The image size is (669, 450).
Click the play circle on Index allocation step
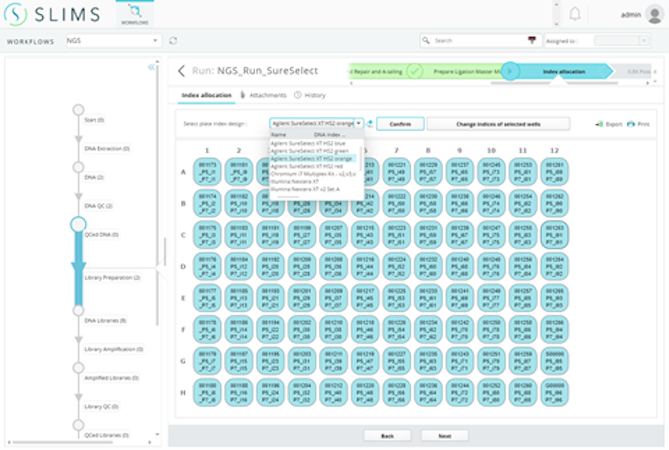pyautogui.click(x=510, y=71)
